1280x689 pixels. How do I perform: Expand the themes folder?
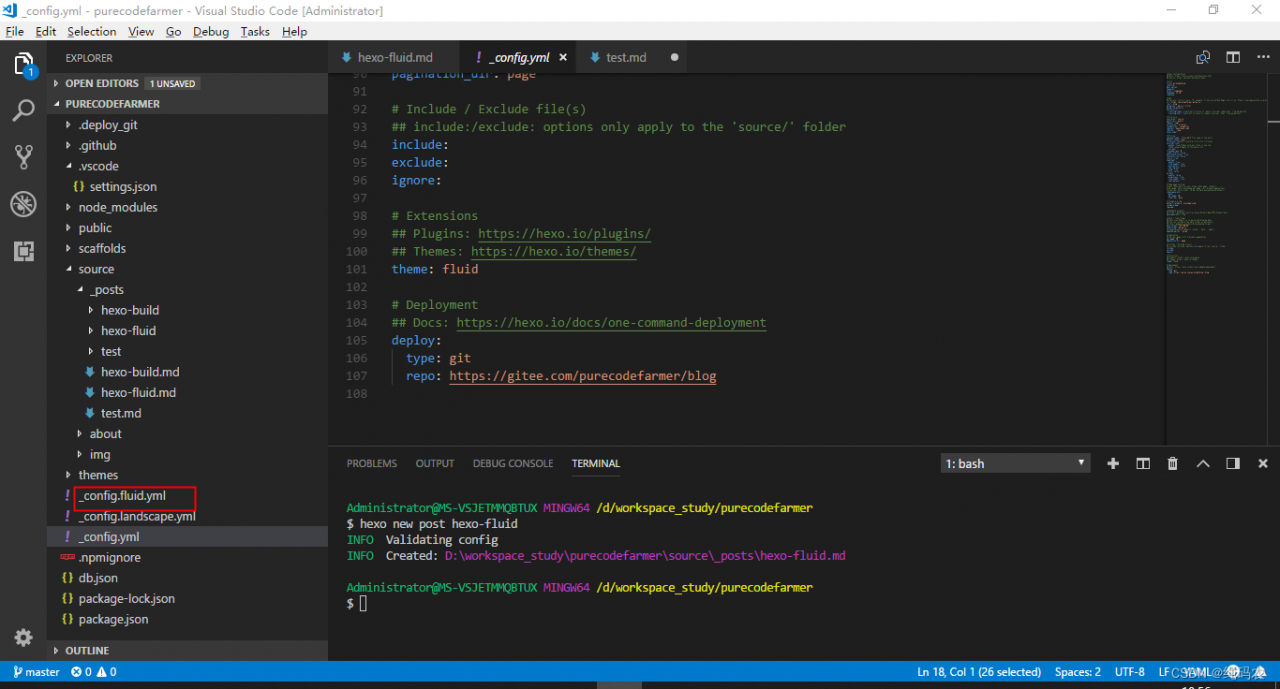[98, 475]
